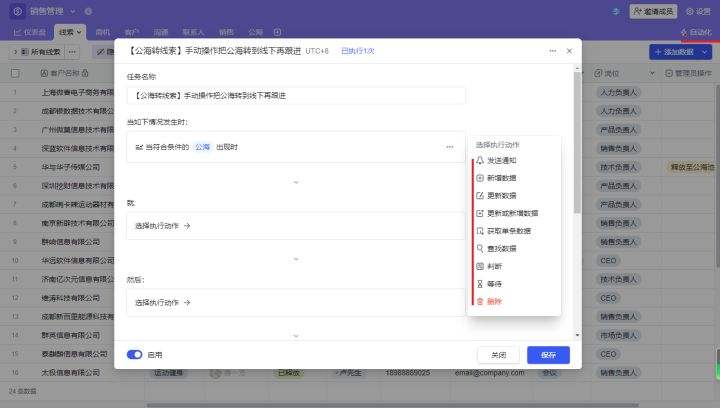Image resolution: width=720 pixels, height=408 pixels.
Task: Click the 获取单条数据 icon
Action: [480, 230]
